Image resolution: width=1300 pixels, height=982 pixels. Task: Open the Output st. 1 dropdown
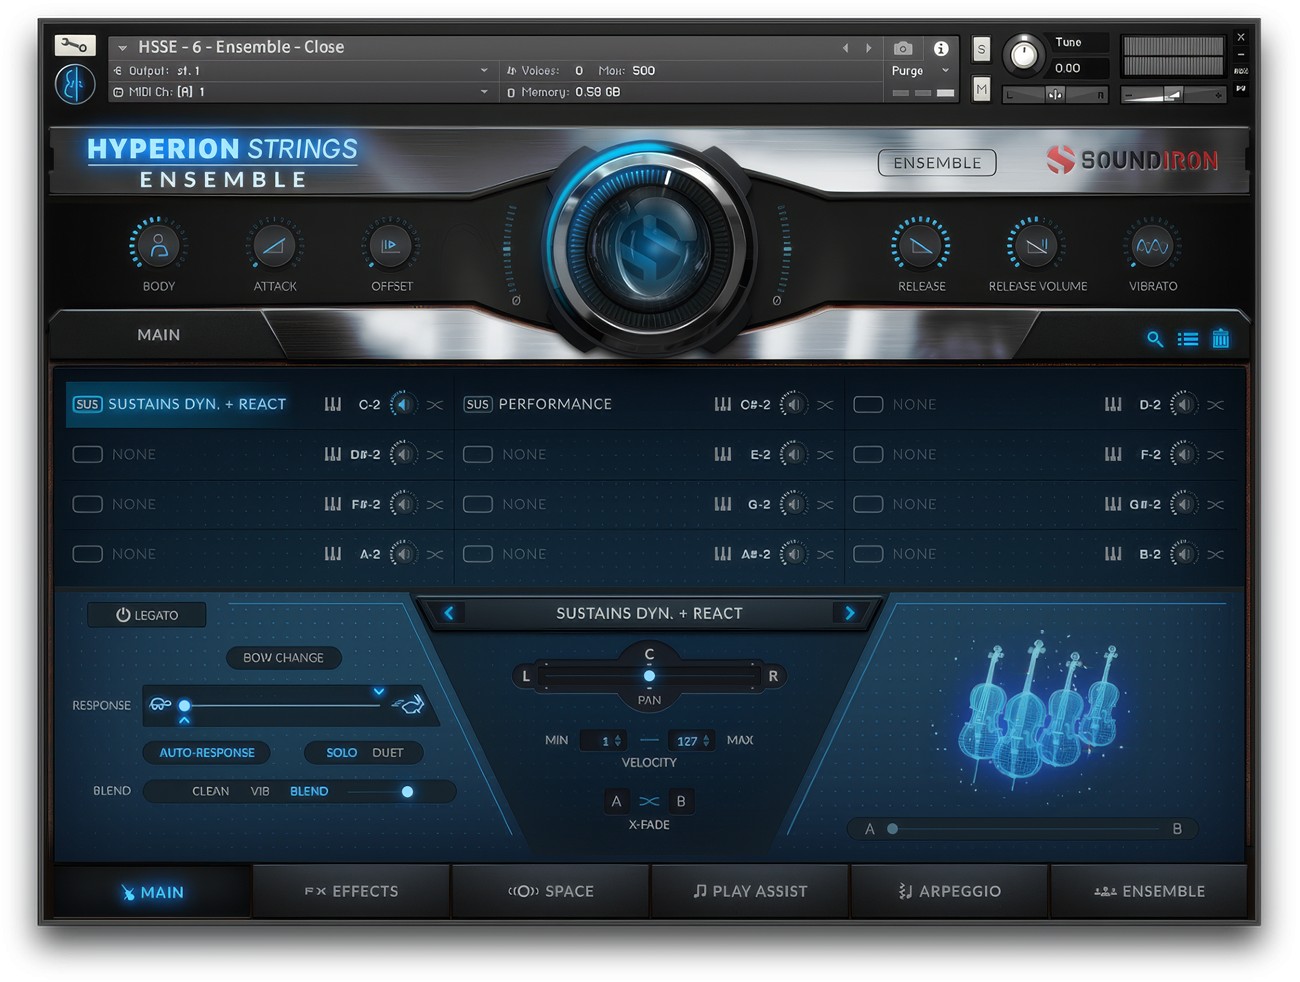[301, 71]
